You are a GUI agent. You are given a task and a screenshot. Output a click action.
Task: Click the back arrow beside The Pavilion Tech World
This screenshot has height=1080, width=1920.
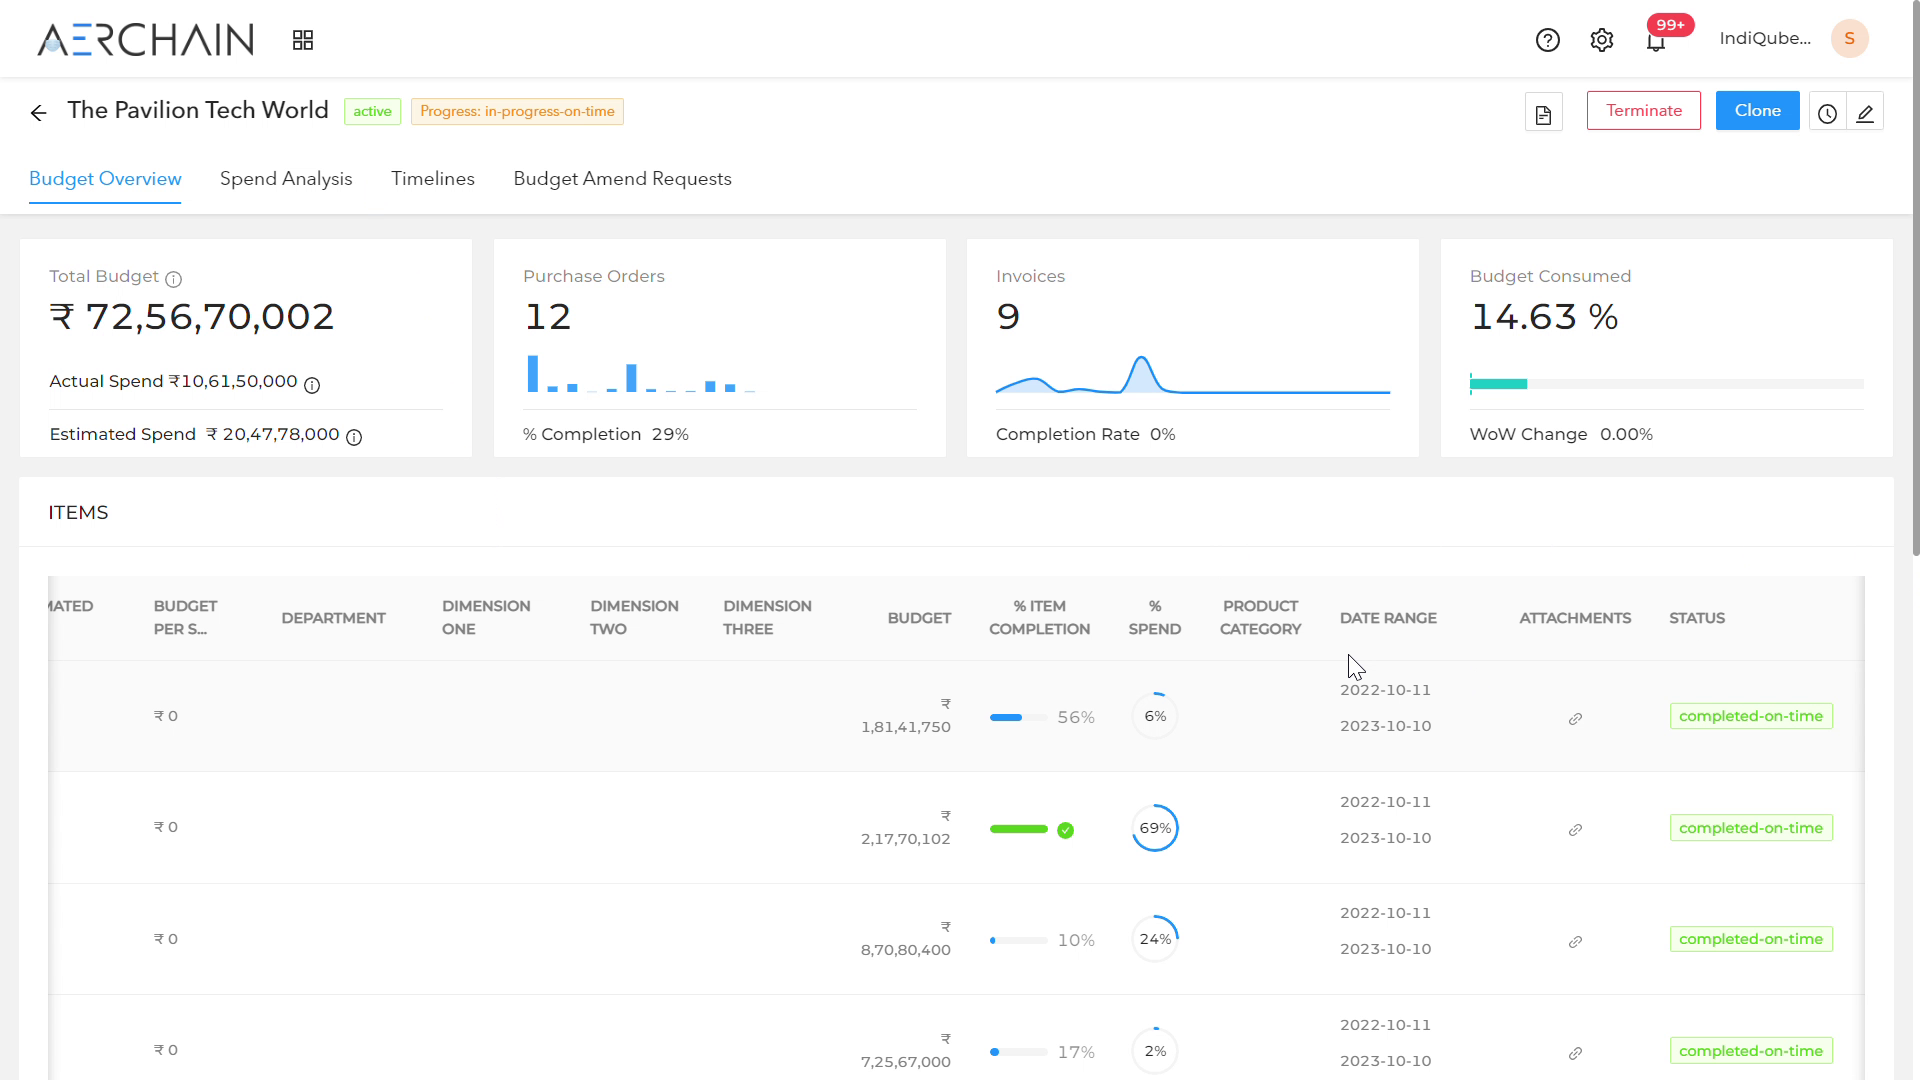point(38,113)
